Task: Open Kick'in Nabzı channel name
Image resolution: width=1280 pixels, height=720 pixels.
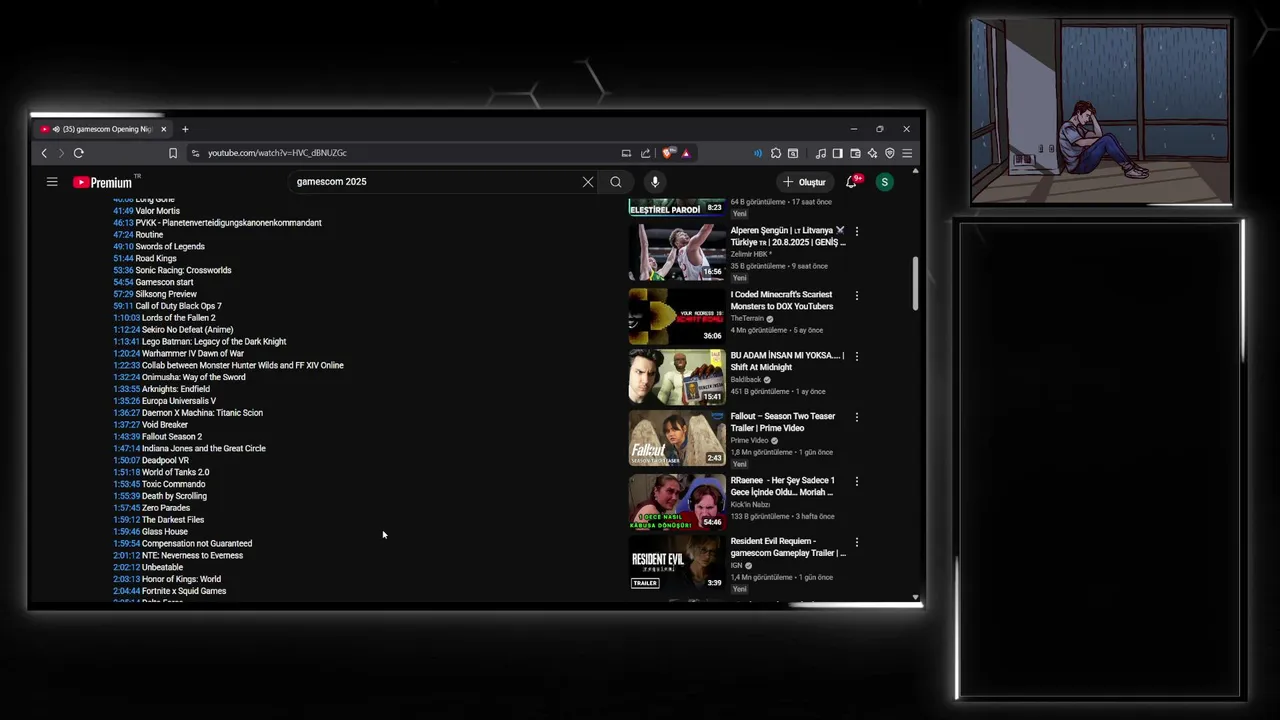Action: pos(750,505)
